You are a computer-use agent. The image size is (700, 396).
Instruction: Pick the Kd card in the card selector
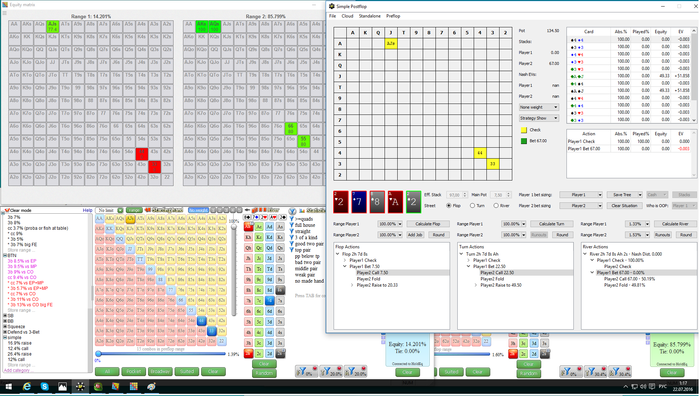click(x=270, y=237)
